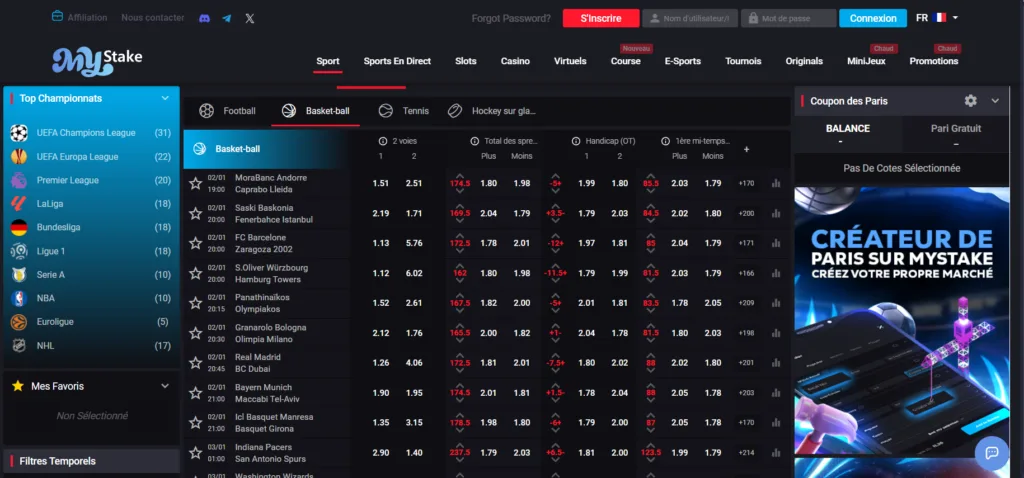The height and width of the screenshot is (478, 1024).
Task: Open coupon settings gear icon
Action: pos(970,101)
